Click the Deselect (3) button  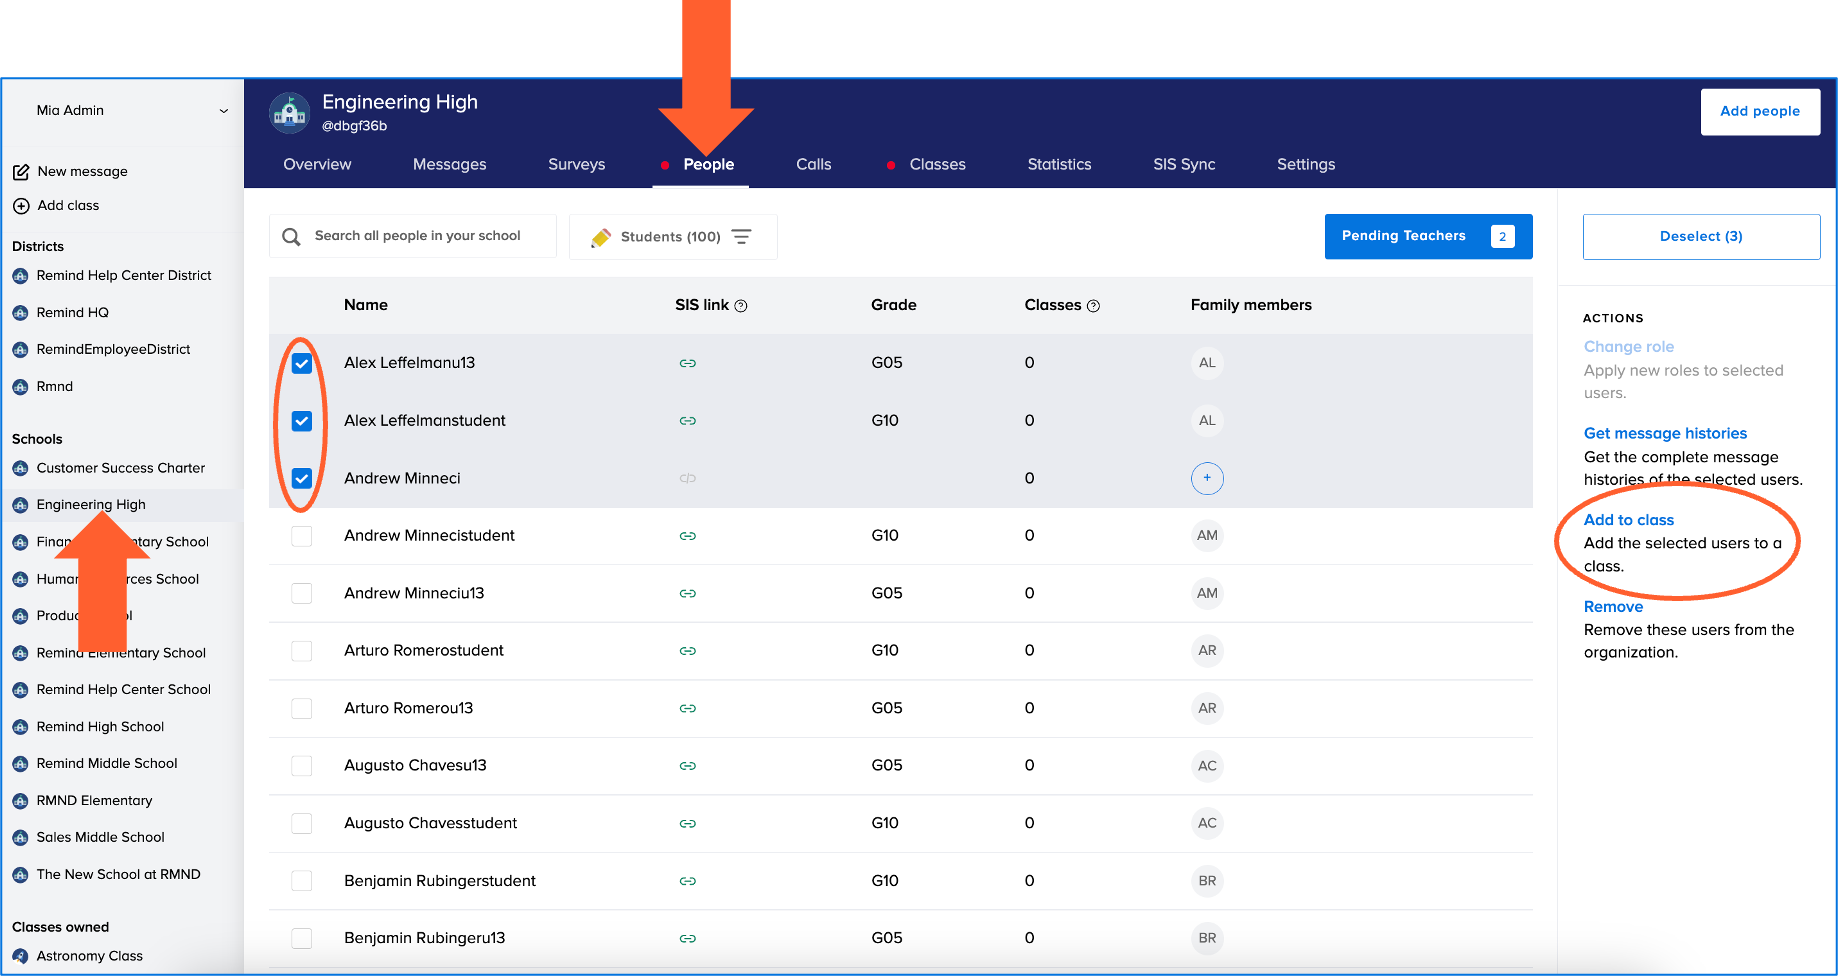[x=1700, y=237]
